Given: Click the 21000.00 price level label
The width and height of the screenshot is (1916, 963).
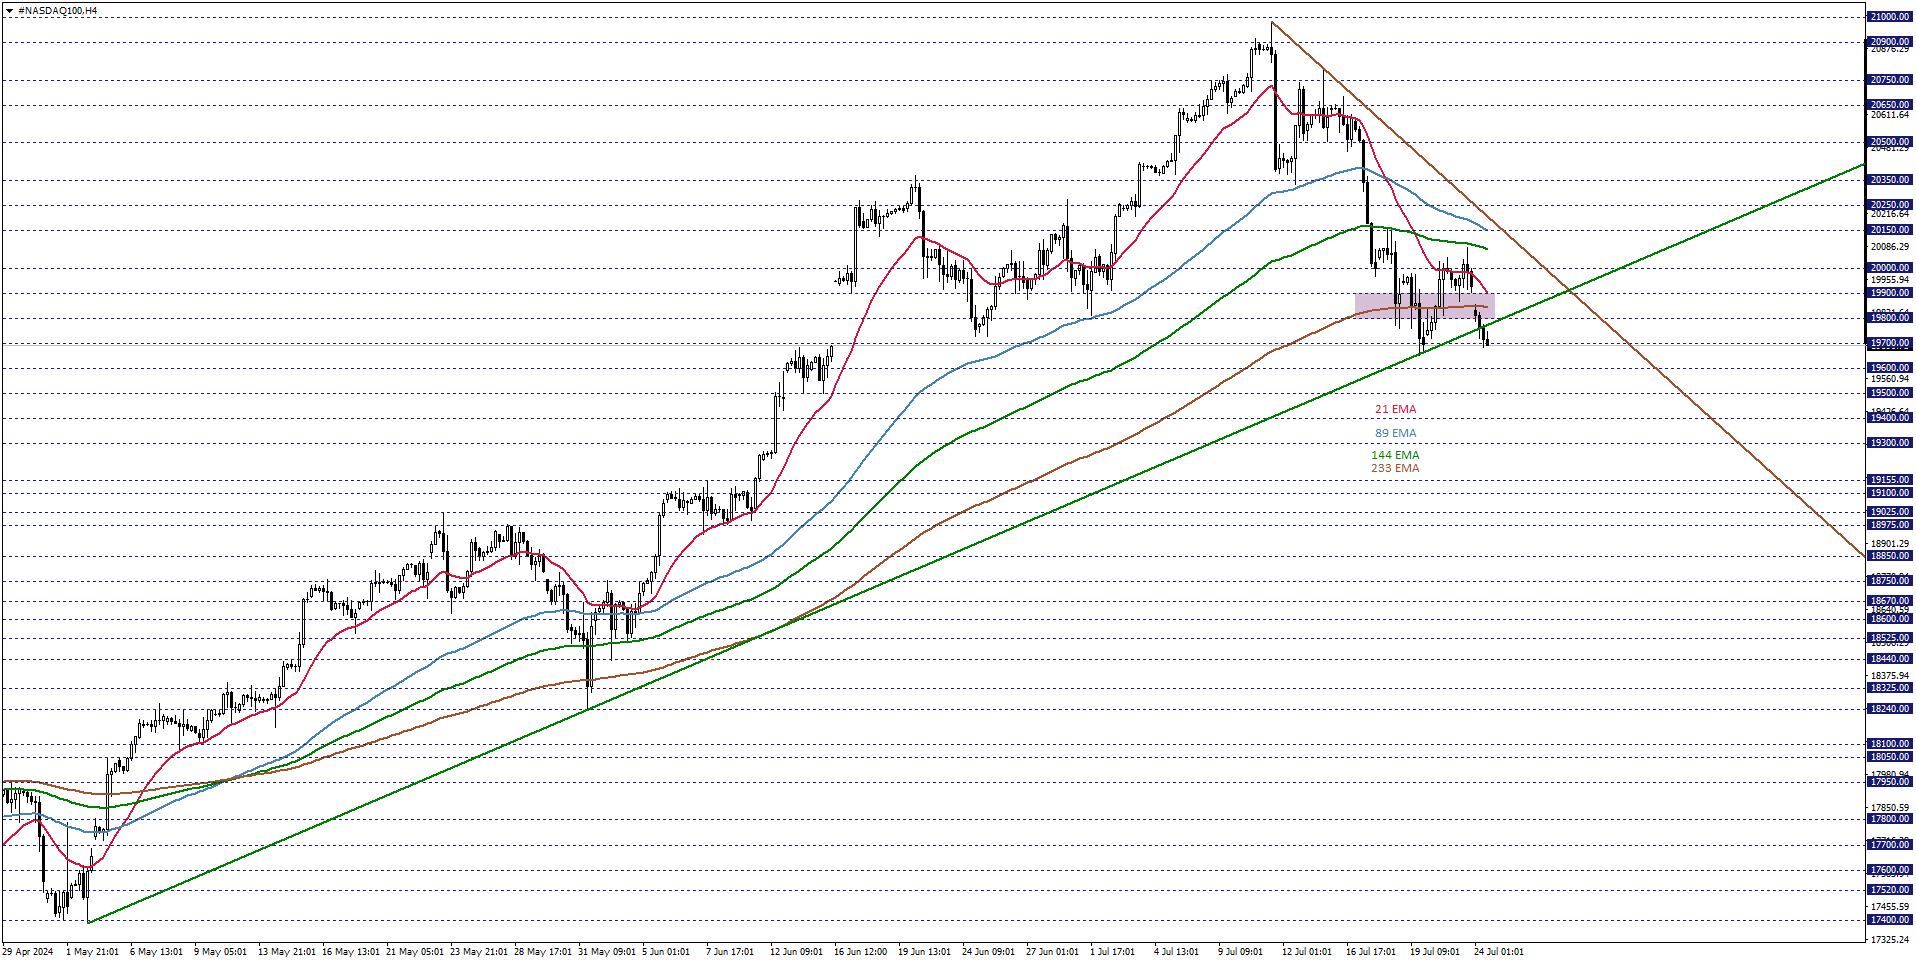Looking at the screenshot, I should [1889, 17].
